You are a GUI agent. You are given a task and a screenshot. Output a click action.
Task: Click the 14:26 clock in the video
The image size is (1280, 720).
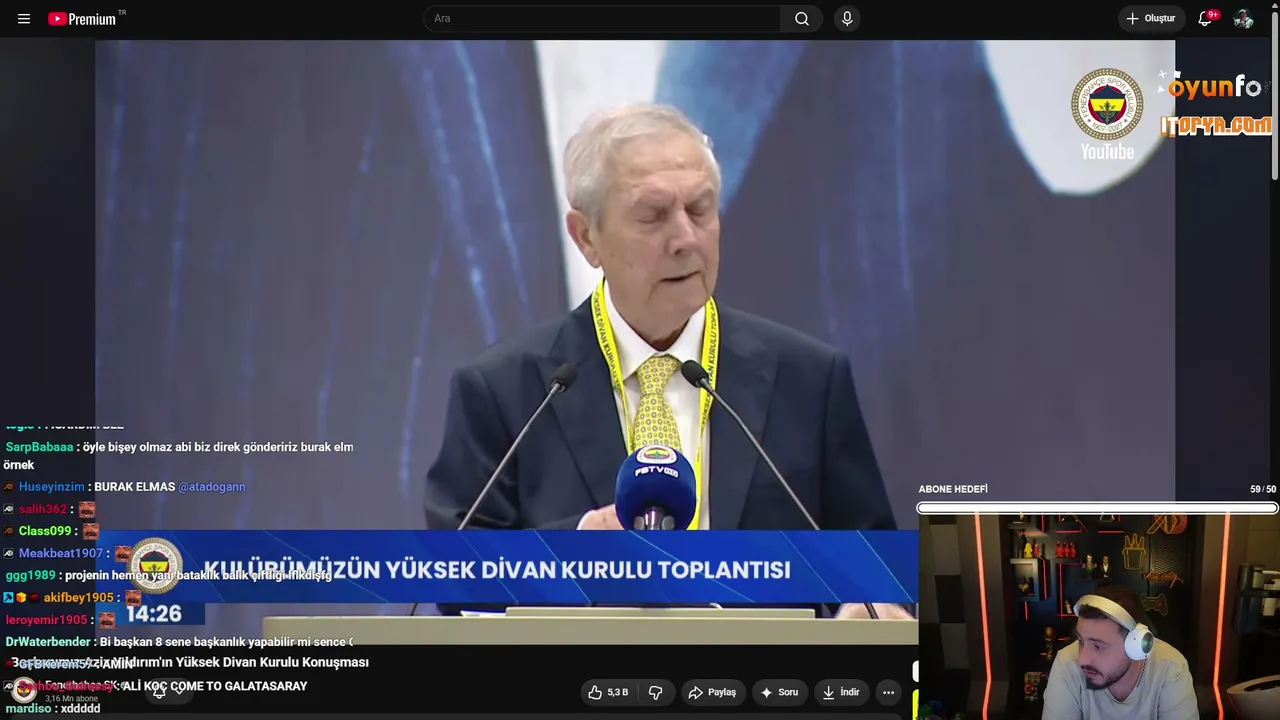(154, 613)
